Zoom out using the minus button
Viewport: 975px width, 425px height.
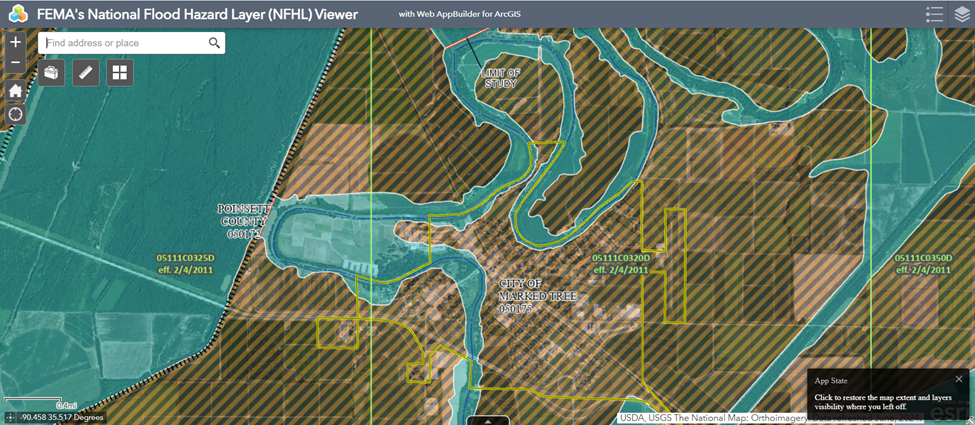[x=15, y=64]
